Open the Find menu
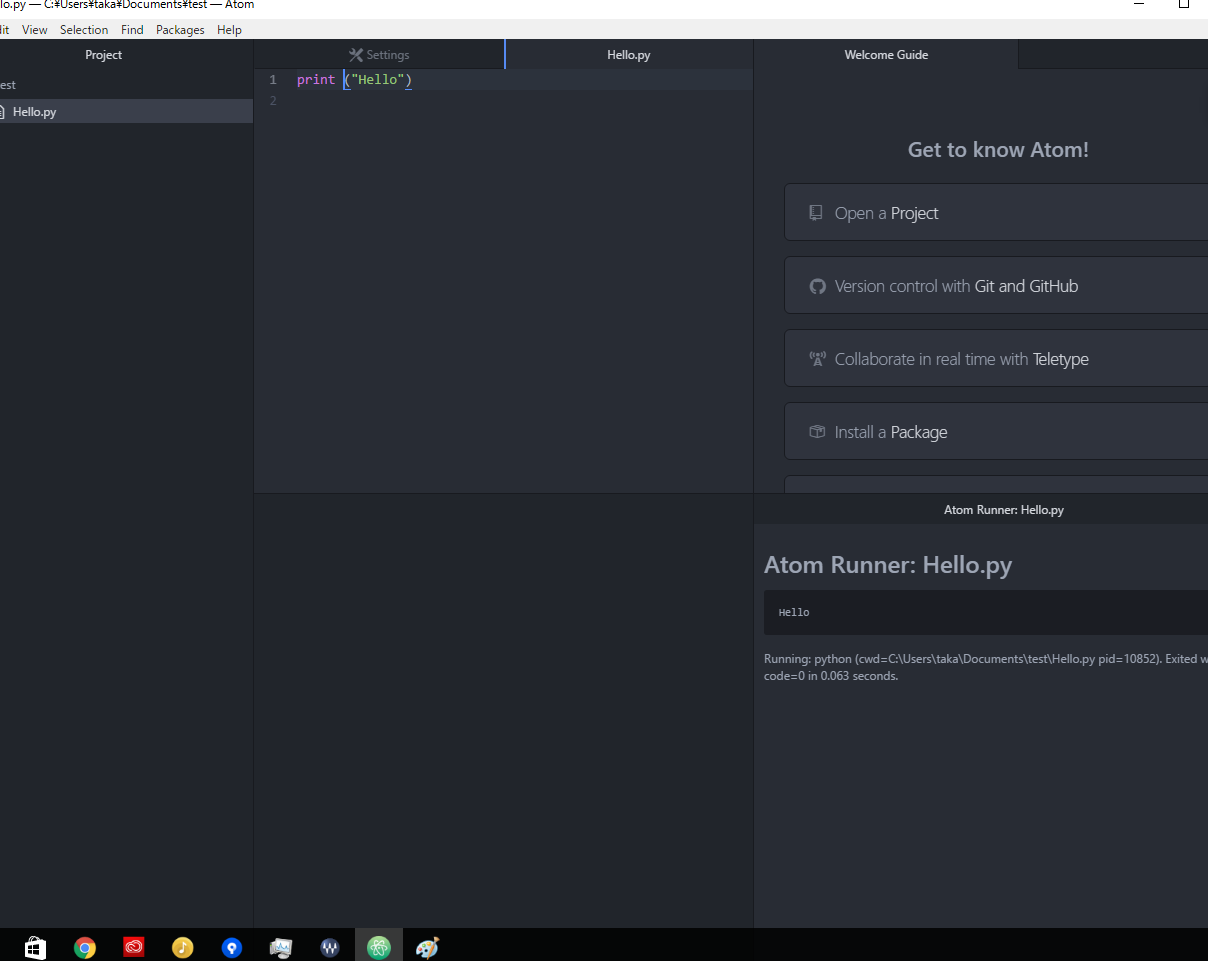Screen dimensions: 1208x961 [x=132, y=30]
